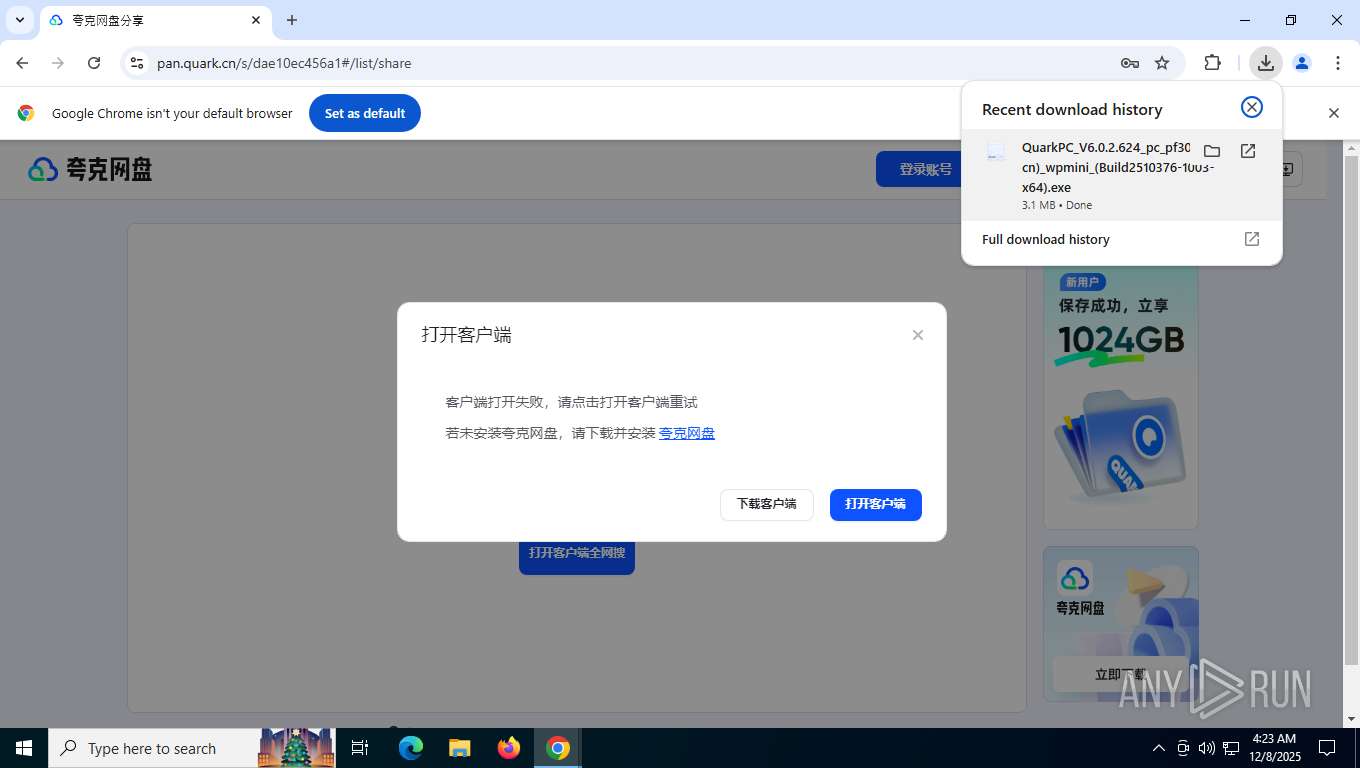
Task: Bookmark this page with star
Action: [x=1162, y=63]
